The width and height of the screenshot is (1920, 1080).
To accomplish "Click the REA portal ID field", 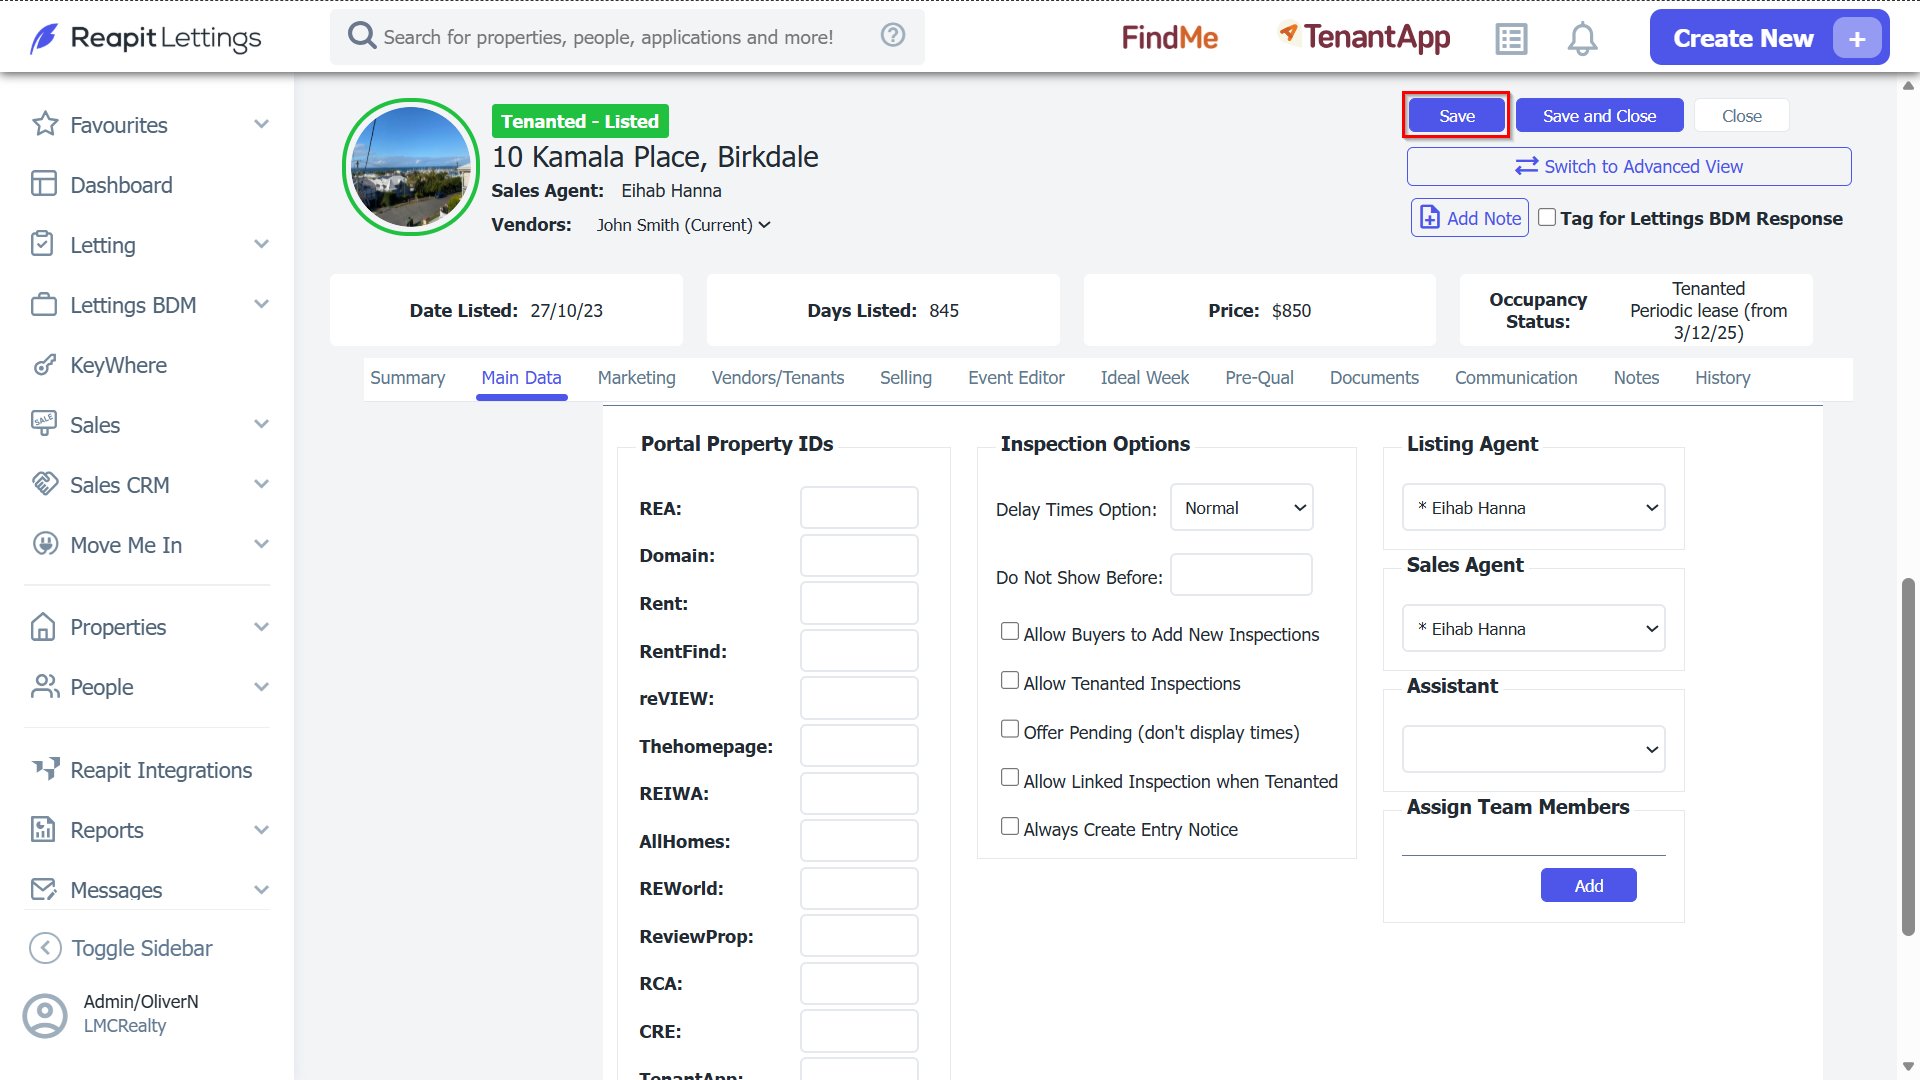I will (x=859, y=508).
